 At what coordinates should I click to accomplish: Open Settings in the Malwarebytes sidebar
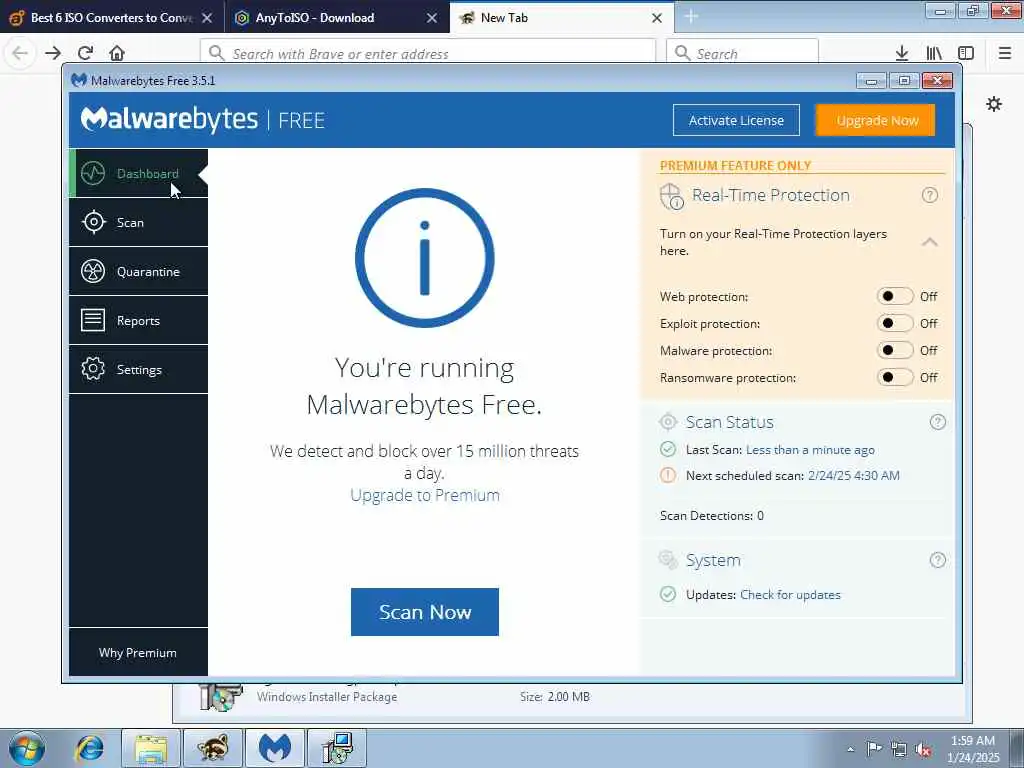pos(138,369)
